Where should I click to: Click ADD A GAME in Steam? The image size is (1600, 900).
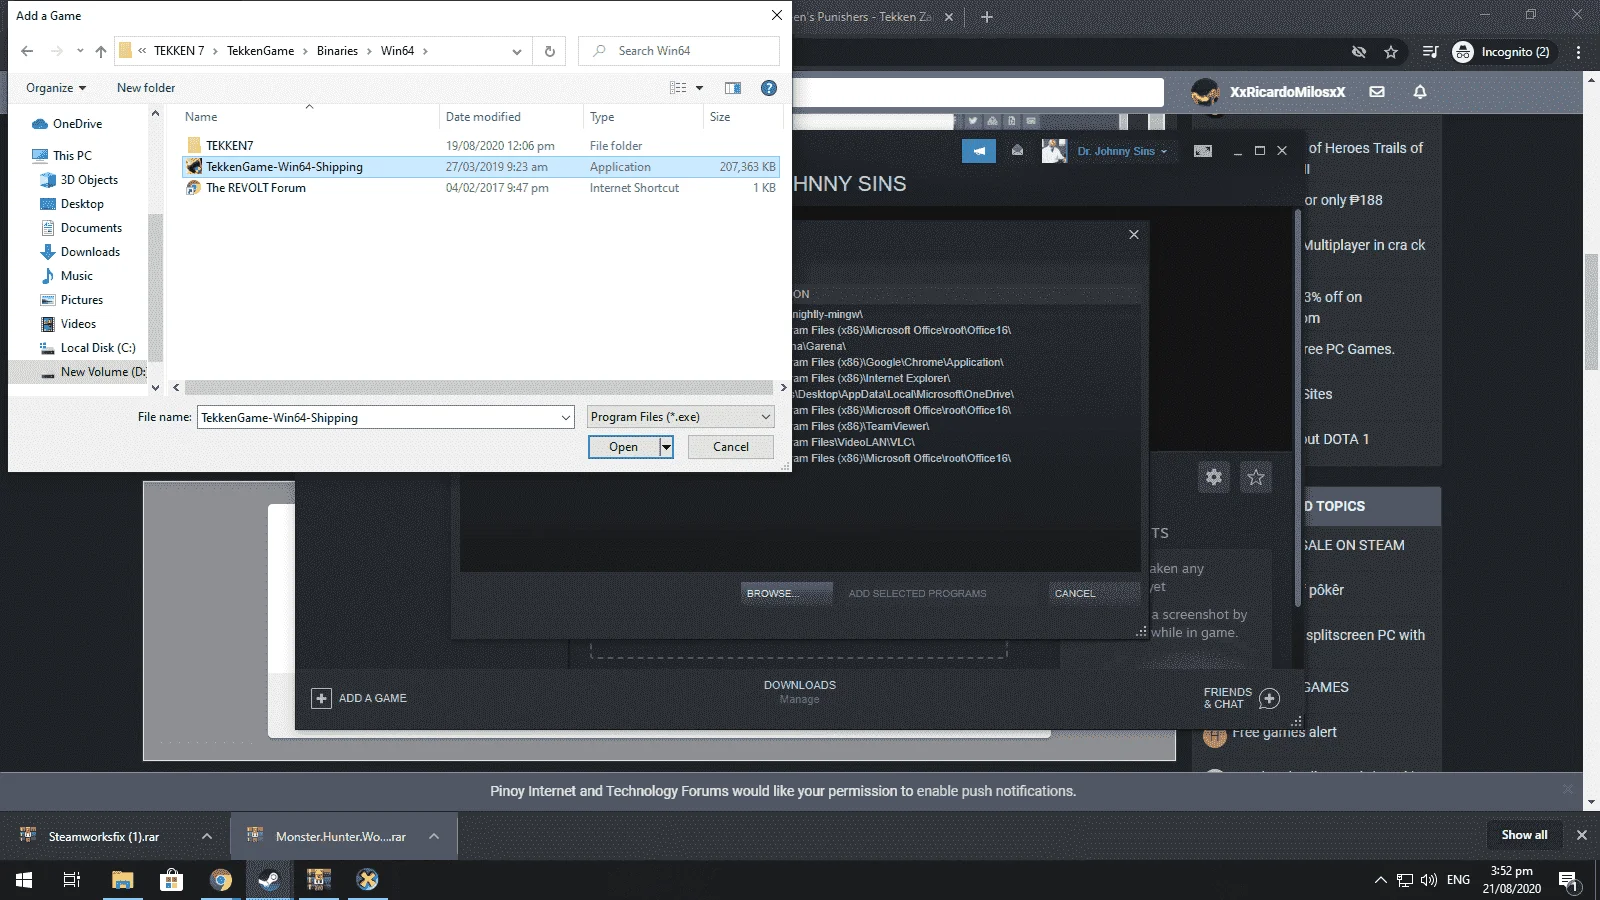(x=359, y=698)
